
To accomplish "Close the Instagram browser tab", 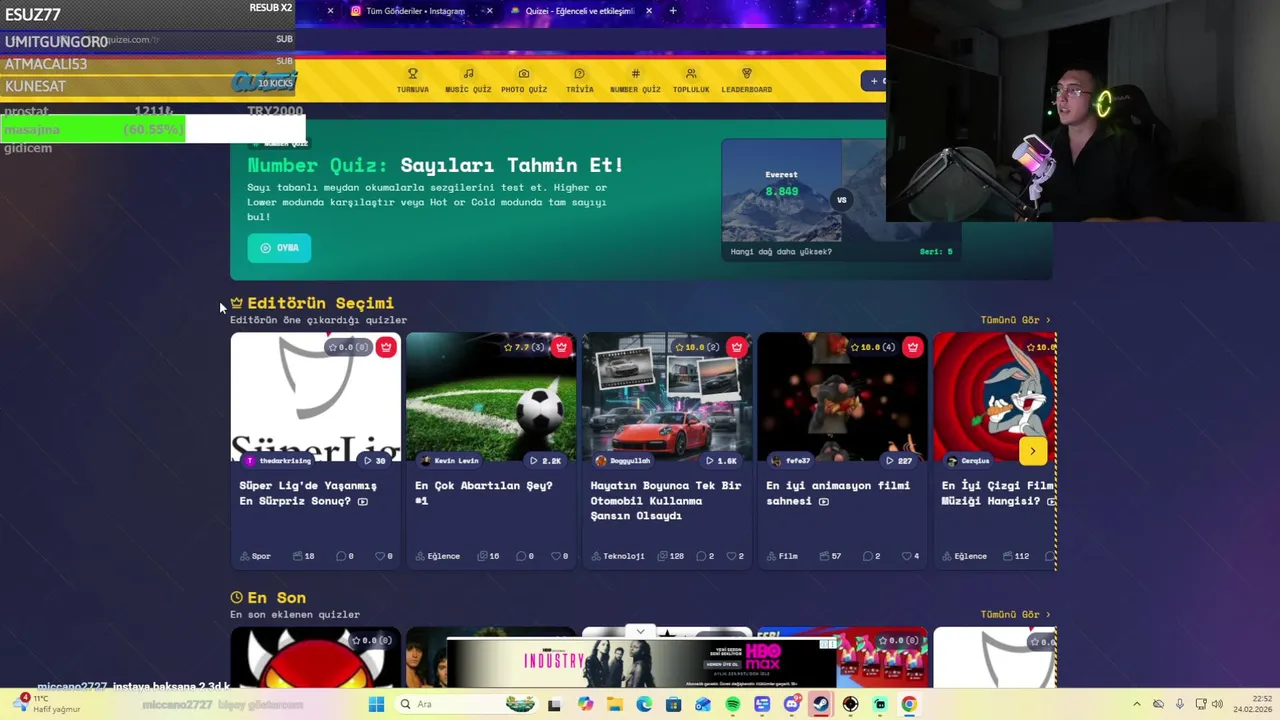I will click(489, 11).
